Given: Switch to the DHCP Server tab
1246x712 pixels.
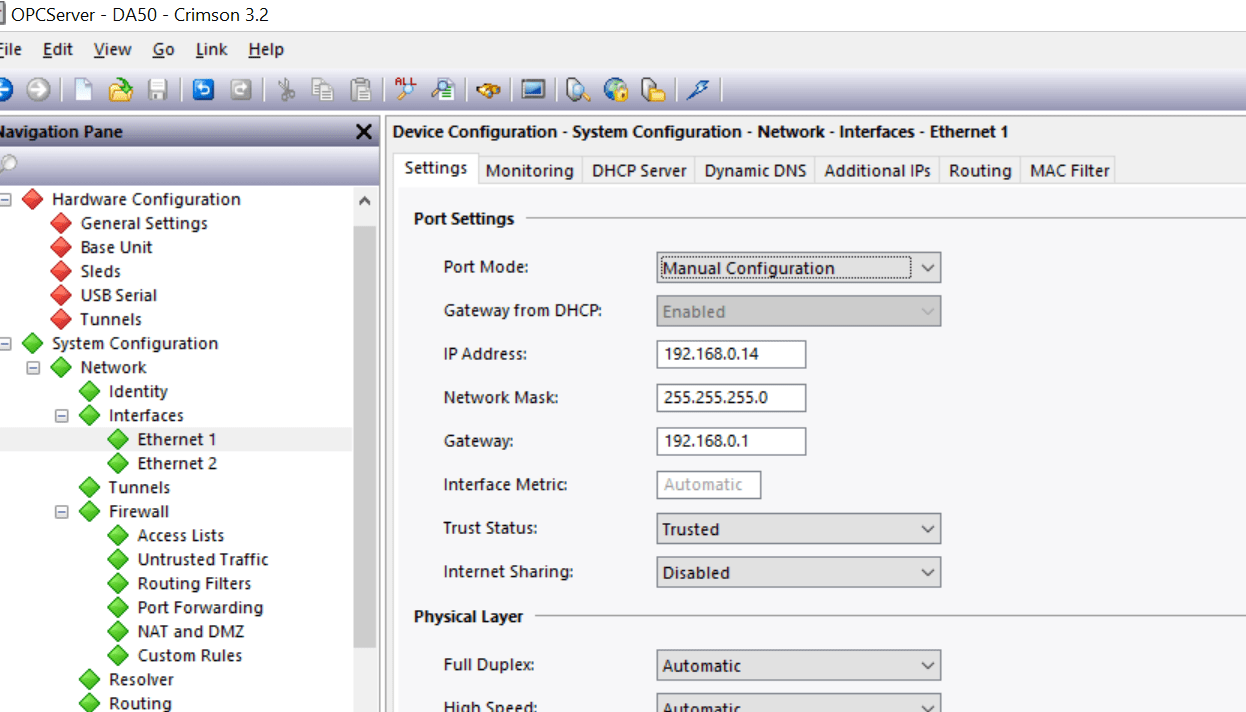Looking at the screenshot, I should pos(639,170).
